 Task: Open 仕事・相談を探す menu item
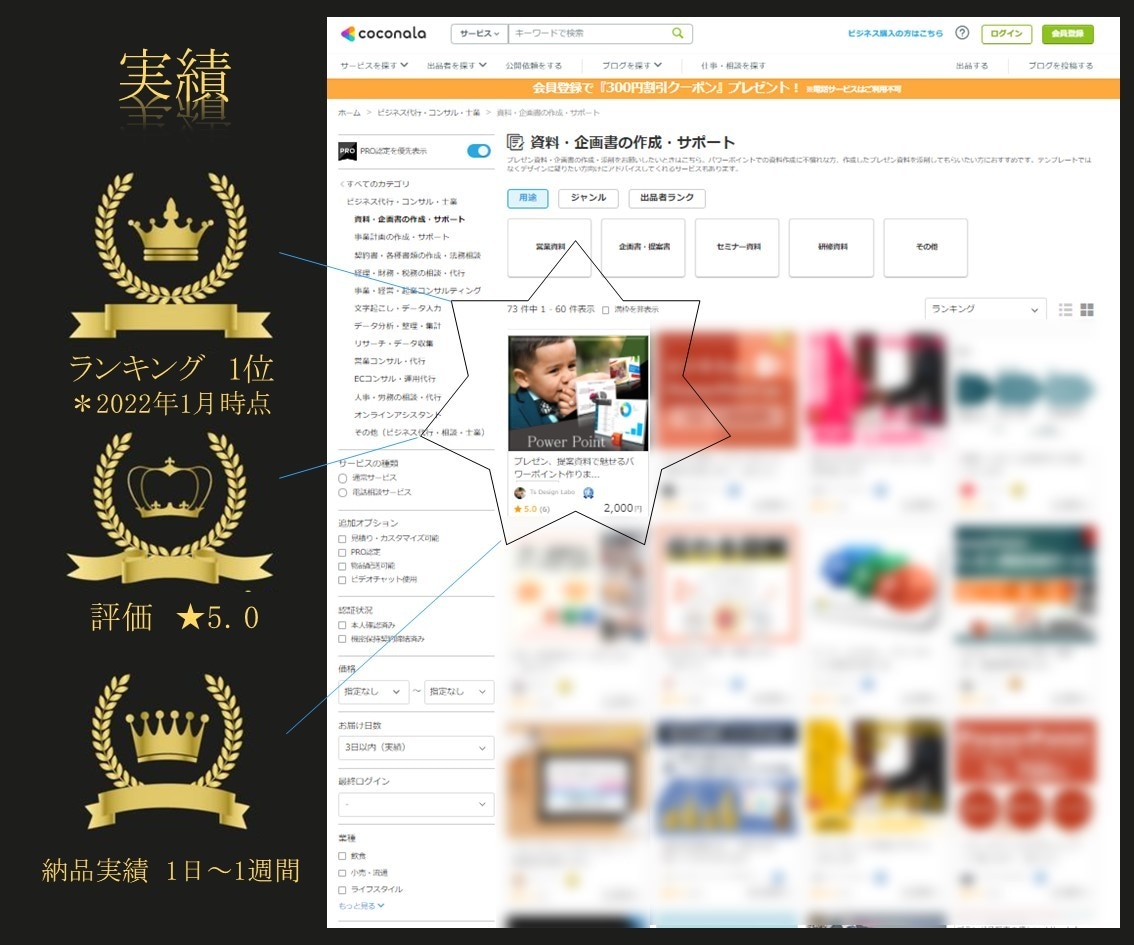pos(733,65)
